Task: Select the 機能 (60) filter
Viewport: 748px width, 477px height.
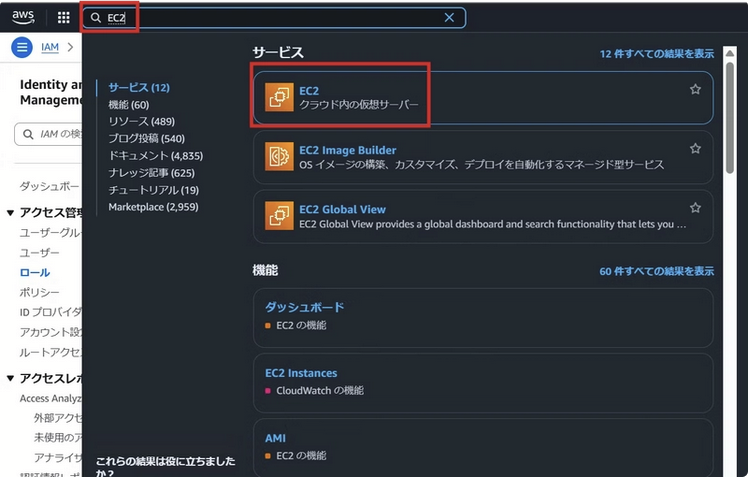Action: click(x=129, y=105)
